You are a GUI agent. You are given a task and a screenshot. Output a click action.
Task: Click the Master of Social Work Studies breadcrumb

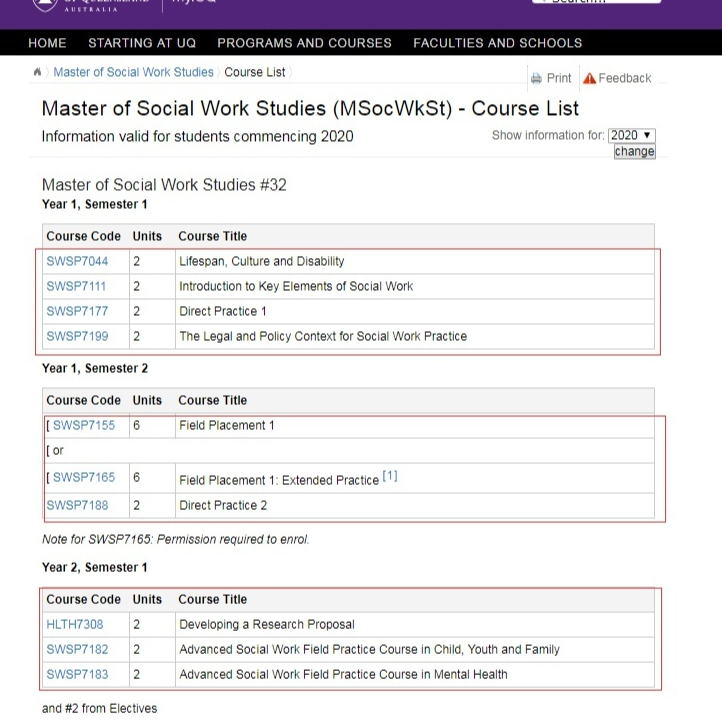pyautogui.click(x=133, y=72)
